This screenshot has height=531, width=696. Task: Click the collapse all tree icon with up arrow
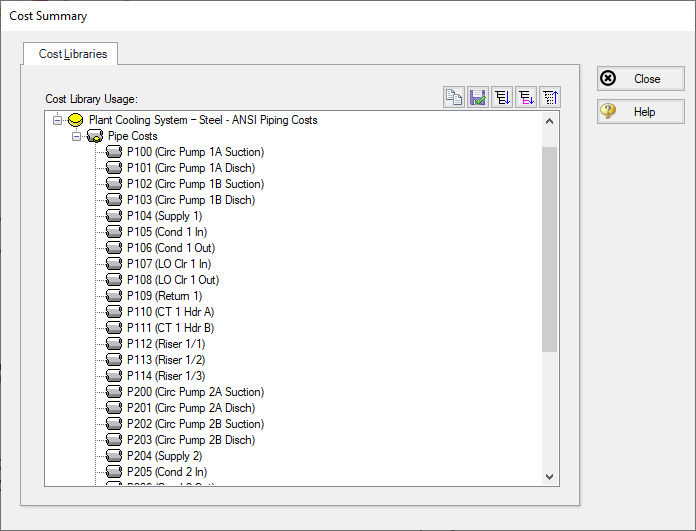pyautogui.click(x=550, y=97)
